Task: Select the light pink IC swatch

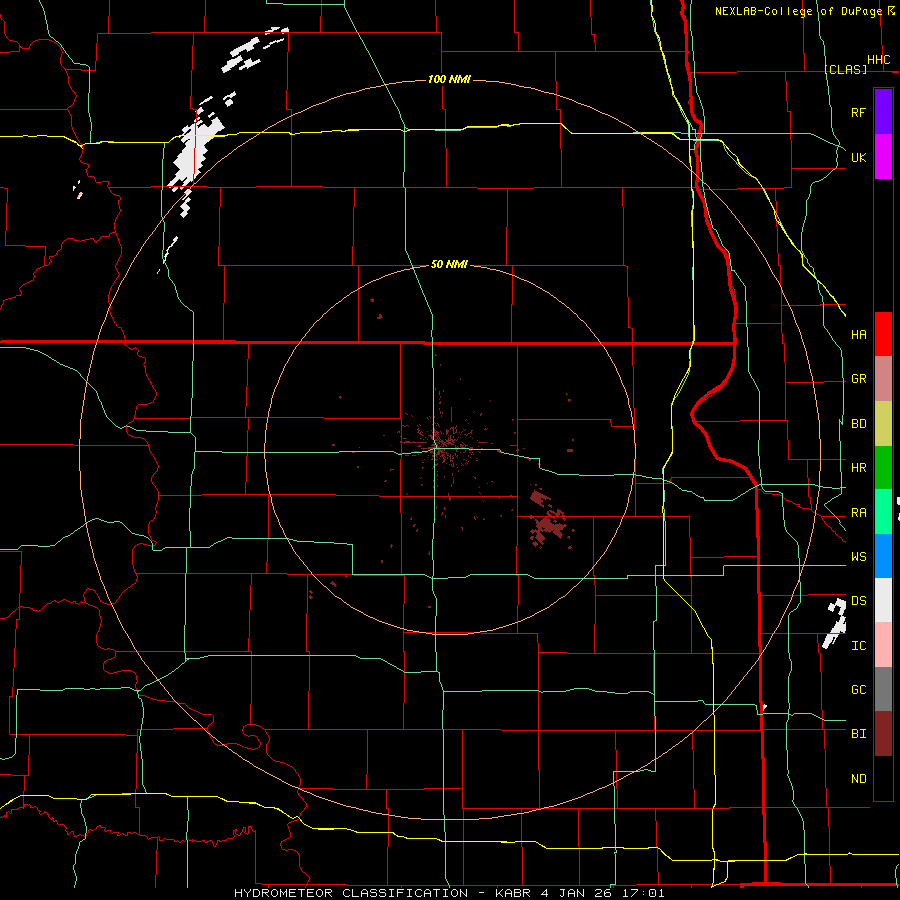Action: [x=883, y=645]
